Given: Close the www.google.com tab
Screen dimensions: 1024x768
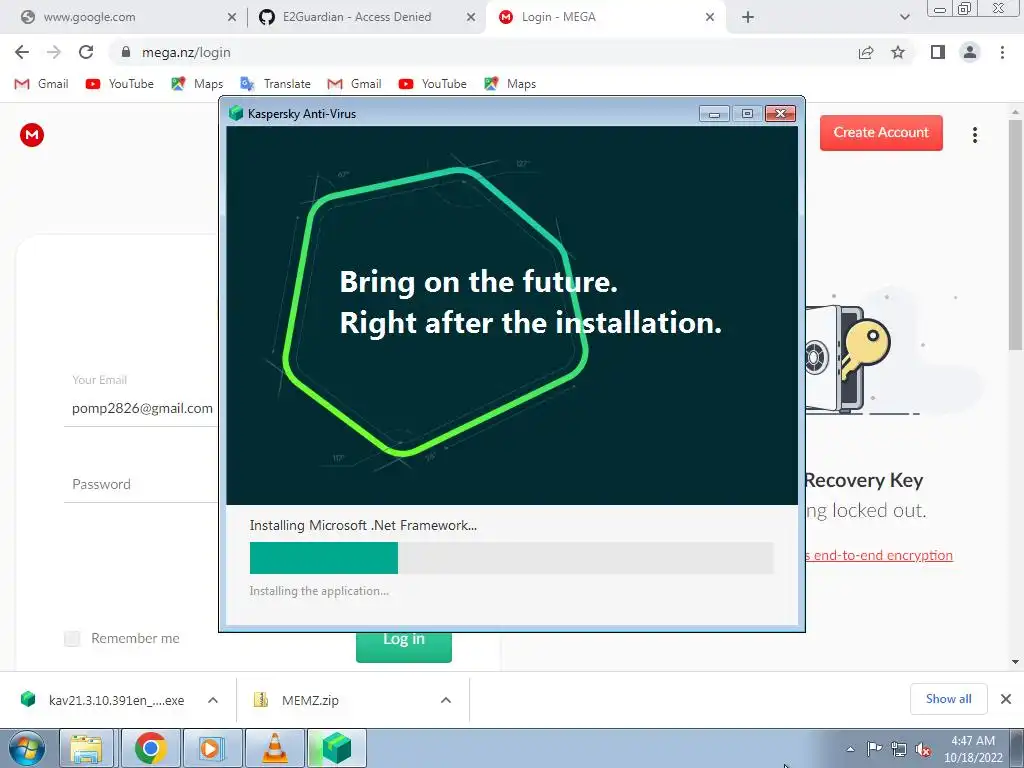Looking at the screenshot, I should pyautogui.click(x=232, y=17).
